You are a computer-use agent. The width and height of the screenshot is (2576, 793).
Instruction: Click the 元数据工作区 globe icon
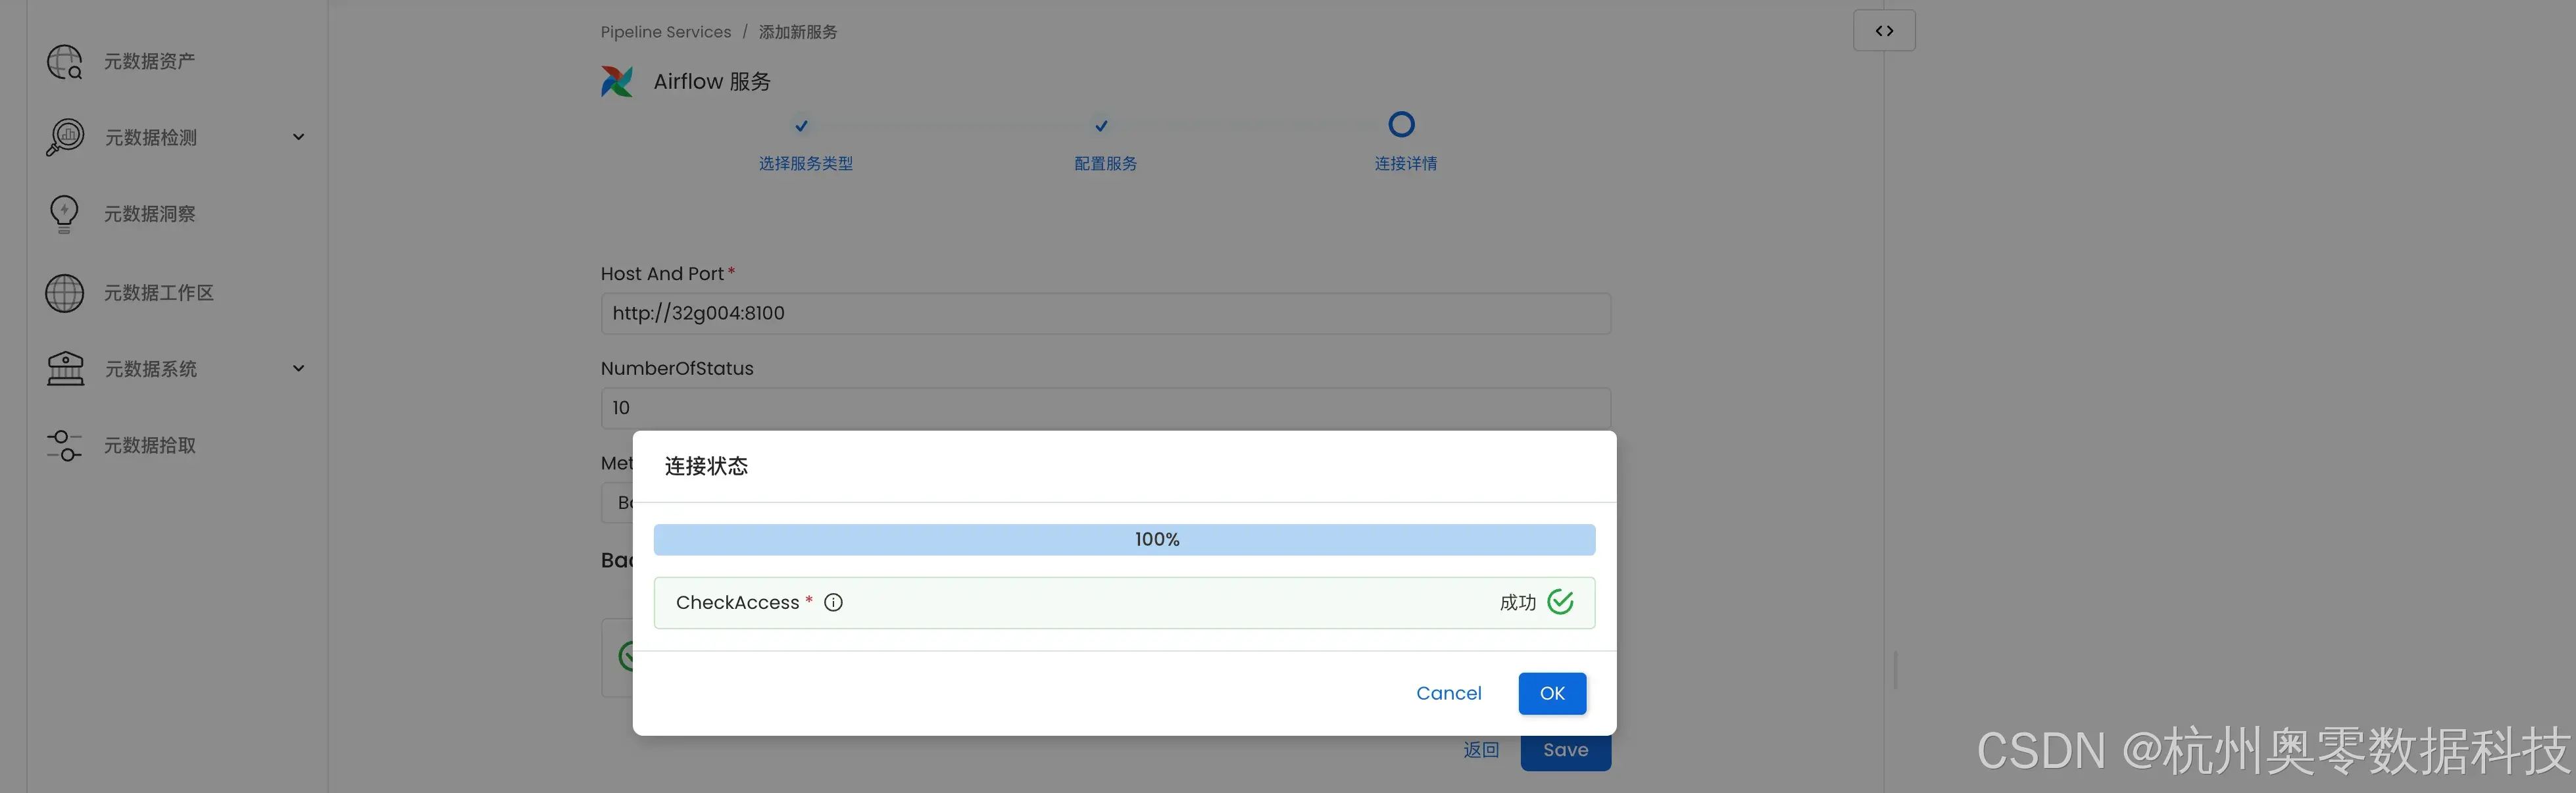pyautogui.click(x=65, y=293)
